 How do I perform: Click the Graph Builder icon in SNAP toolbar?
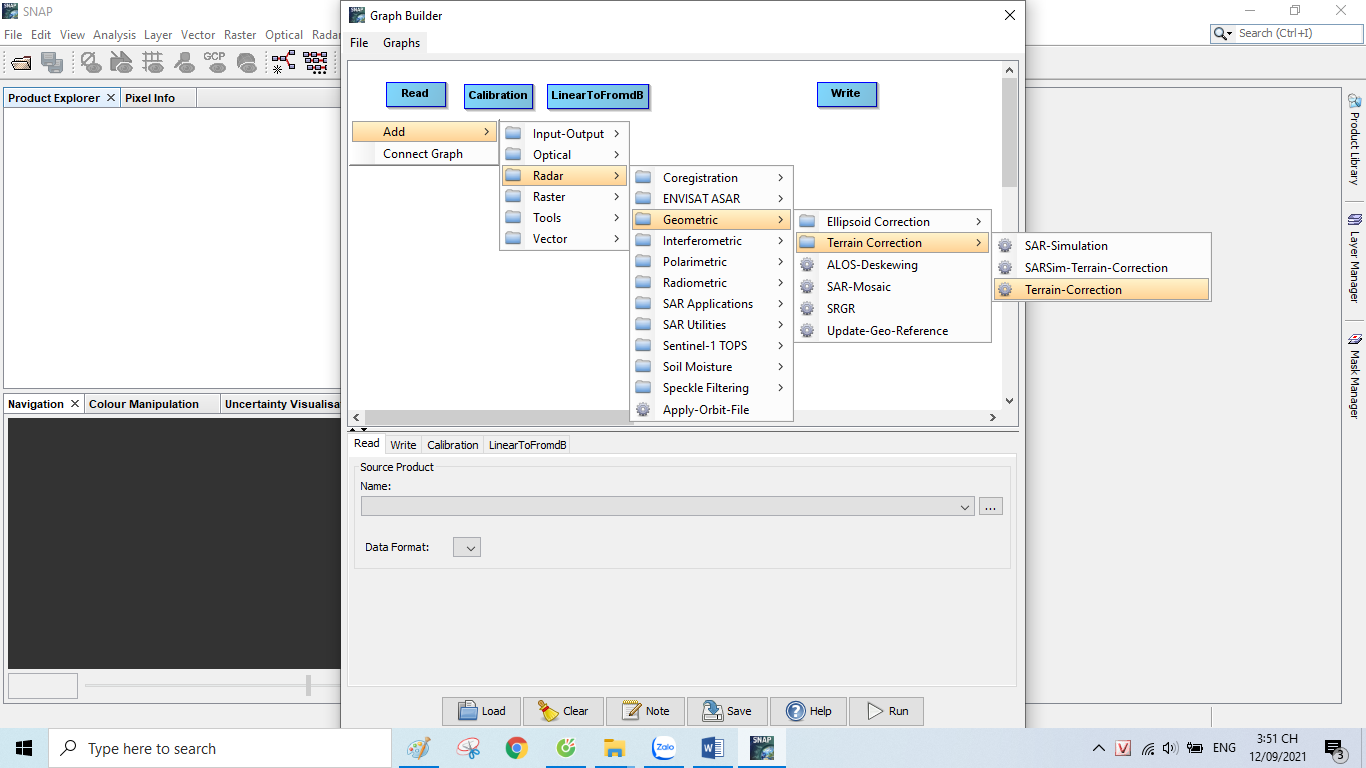284,62
